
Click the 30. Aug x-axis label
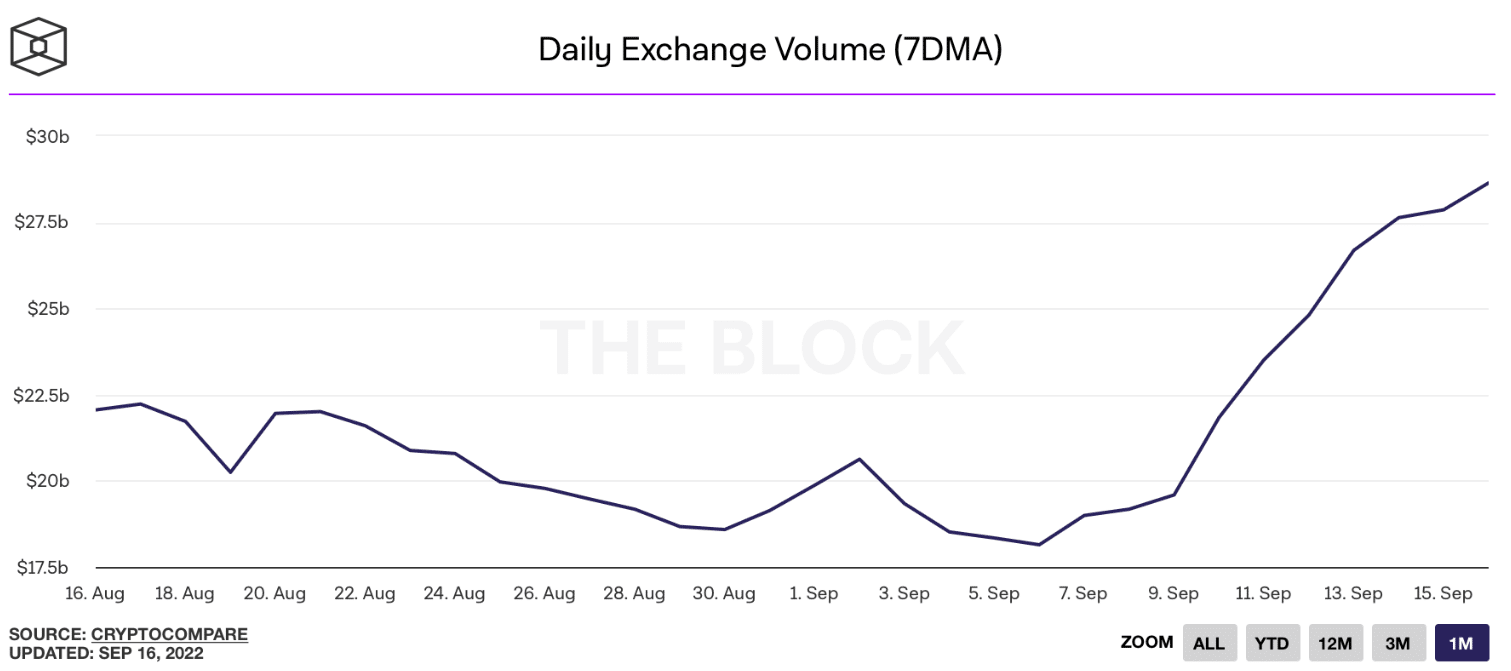point(724,594)
